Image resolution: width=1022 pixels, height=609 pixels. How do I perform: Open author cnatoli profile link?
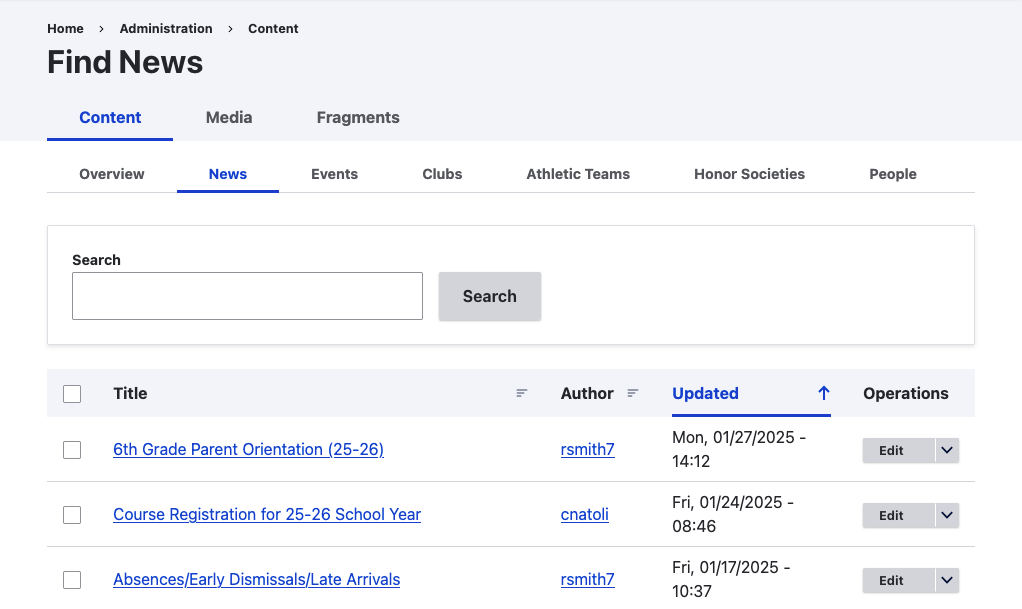point(585,514)
